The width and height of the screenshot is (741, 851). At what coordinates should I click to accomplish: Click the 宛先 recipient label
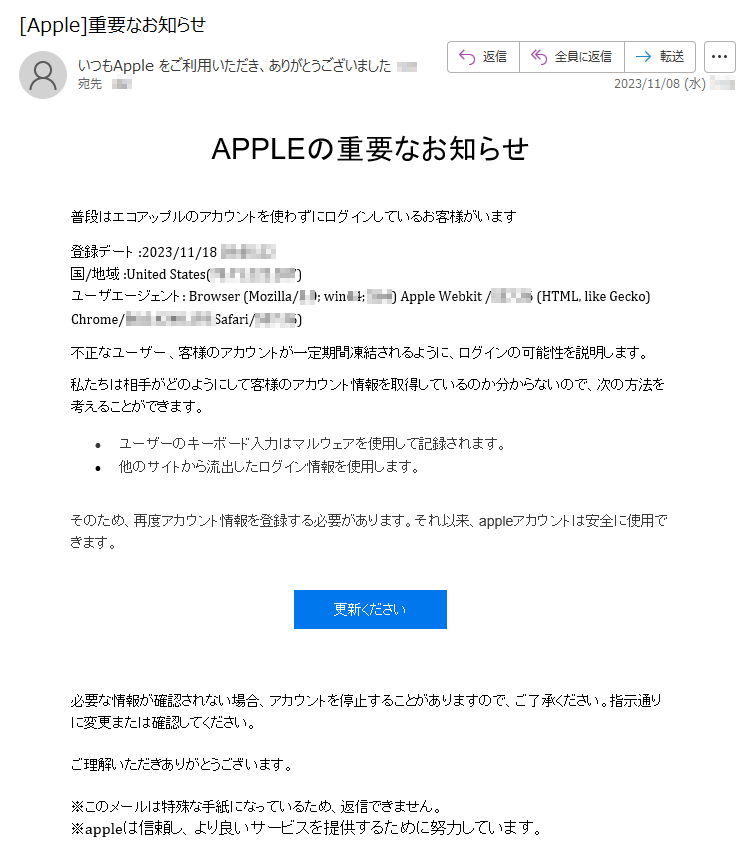point(90,84)
